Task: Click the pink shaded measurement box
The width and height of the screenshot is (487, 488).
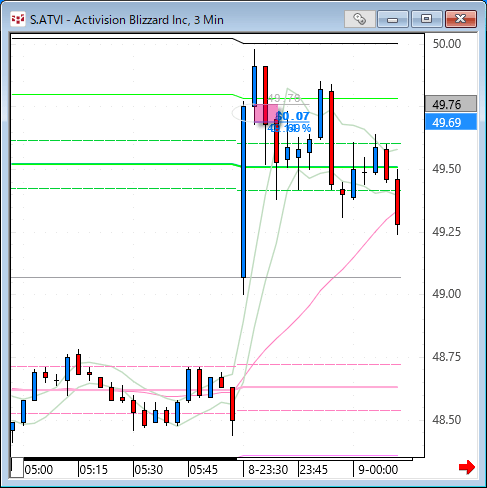Action: pos(266,114)
